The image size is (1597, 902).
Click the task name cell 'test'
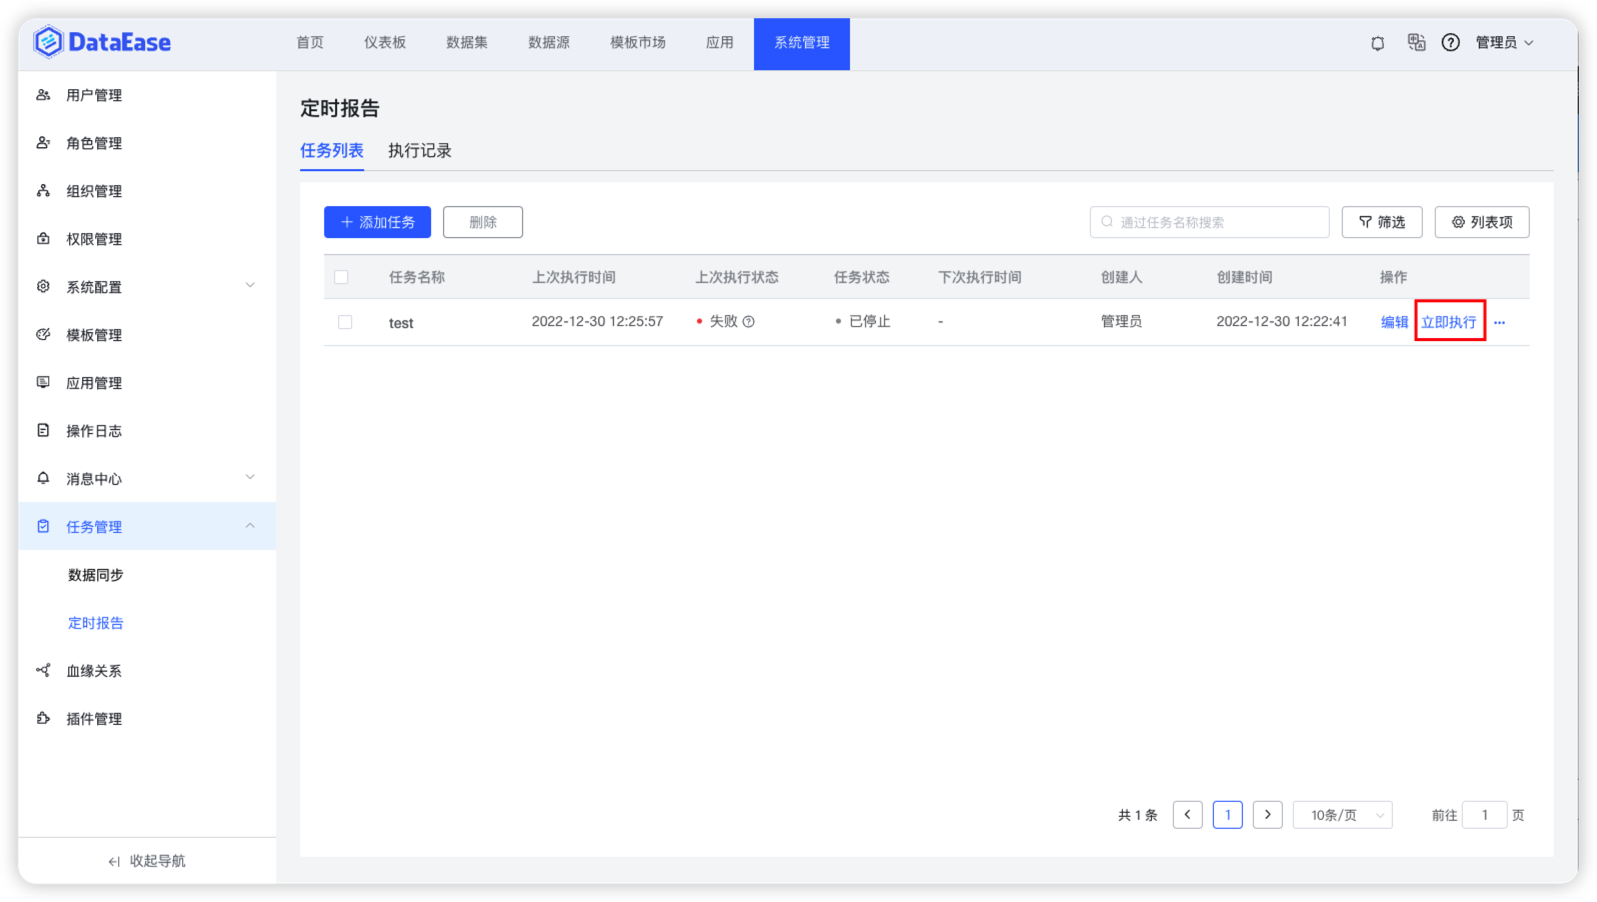401,323
